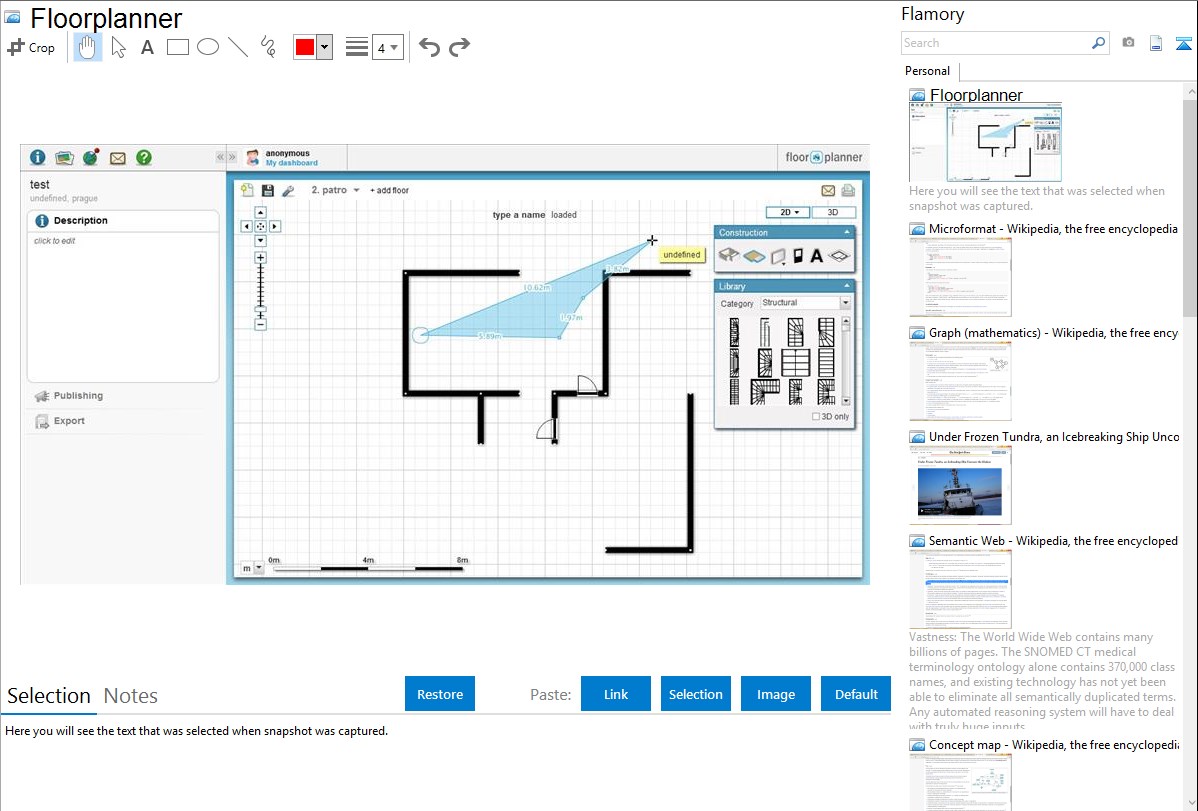Viewport: 1198px width, 811px height.
Task: Toggle the 3D only checkbox
Action: [x=816, y=417]
